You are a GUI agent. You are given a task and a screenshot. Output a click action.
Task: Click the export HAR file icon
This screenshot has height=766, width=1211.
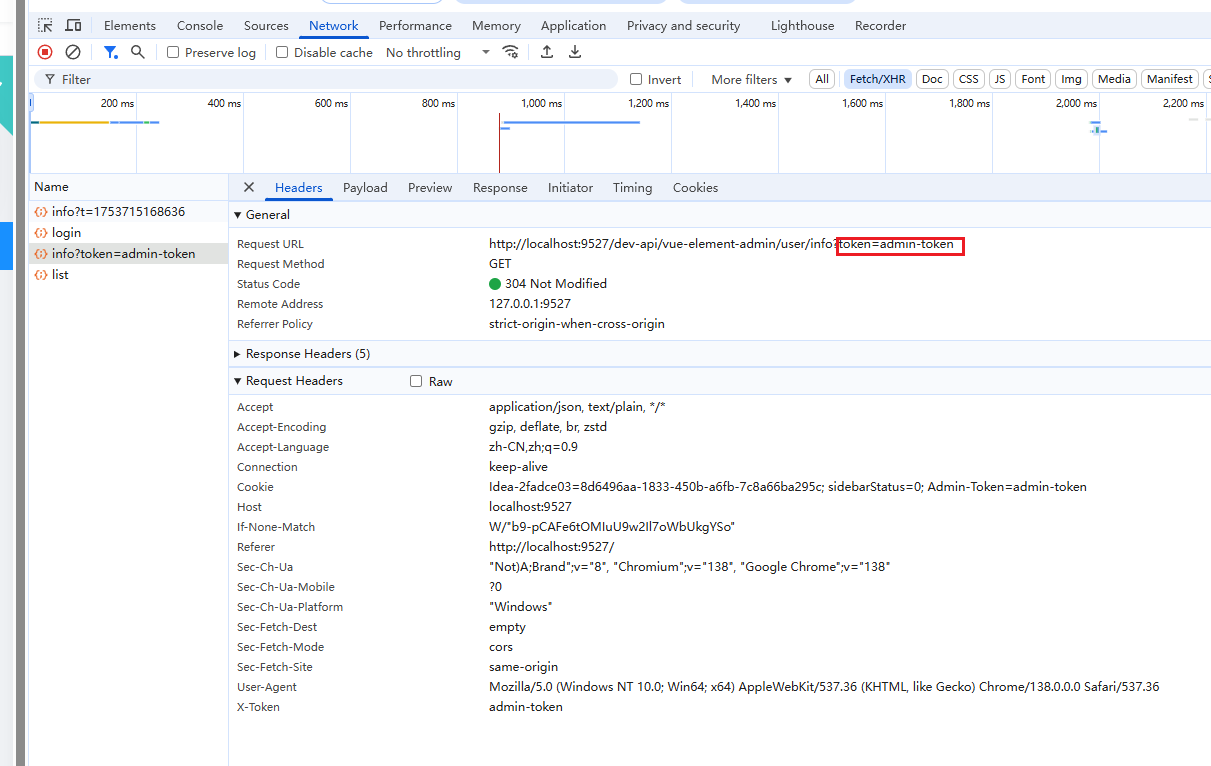pyautogui.click(x=574, y=51)
